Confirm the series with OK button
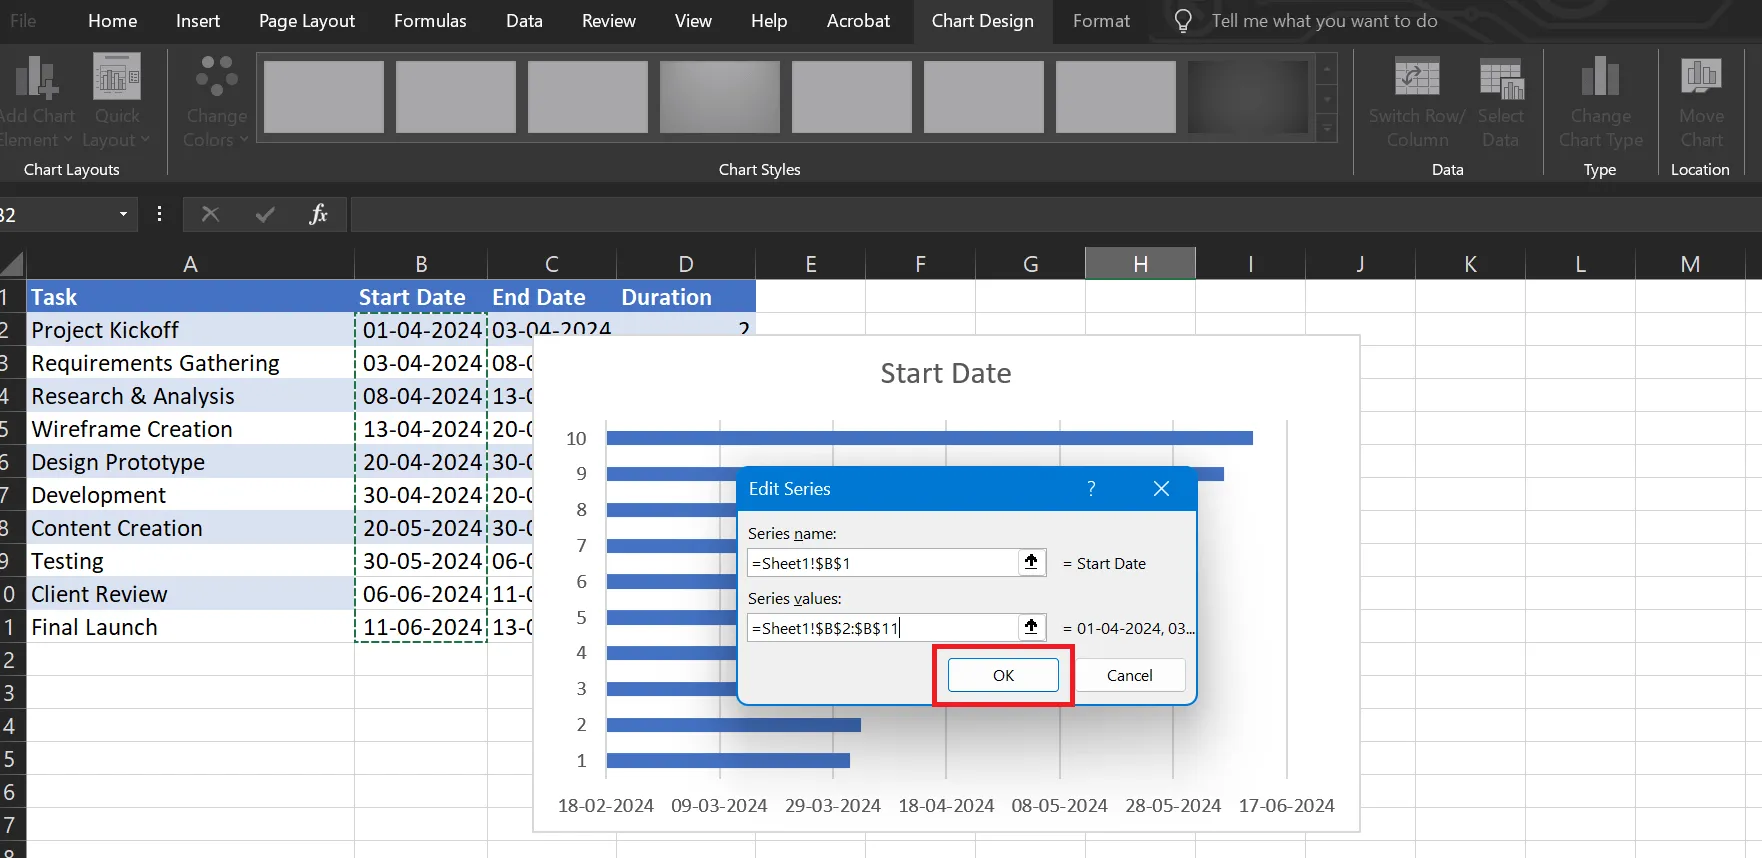The width and height of the screenshot is (1762, 858). (x=1003, y=675)
